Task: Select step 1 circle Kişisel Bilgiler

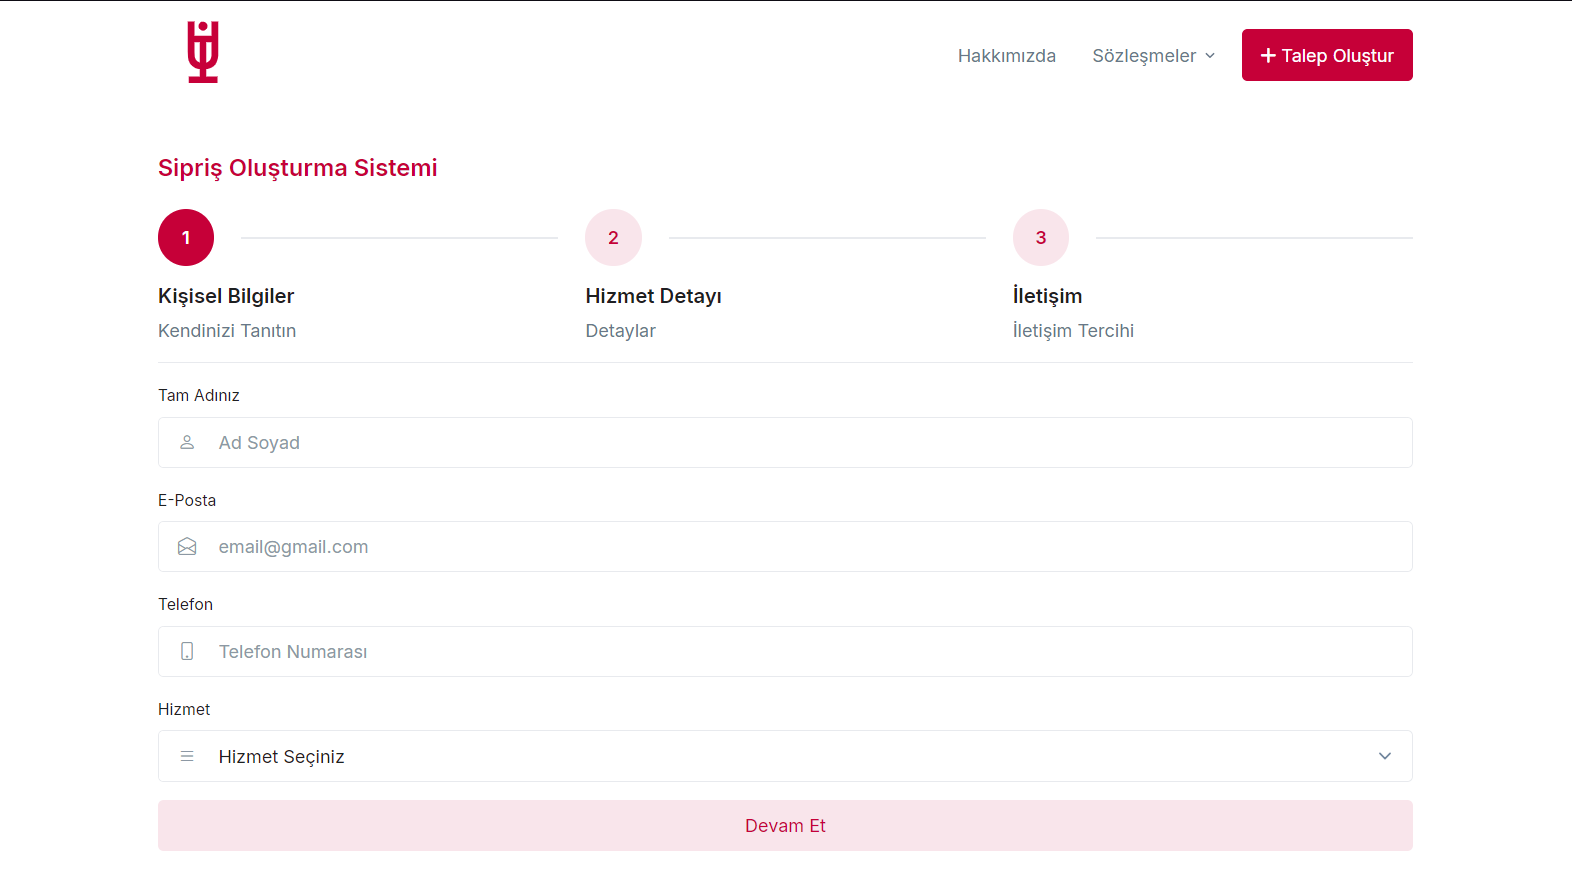Action: pos(186,237)
